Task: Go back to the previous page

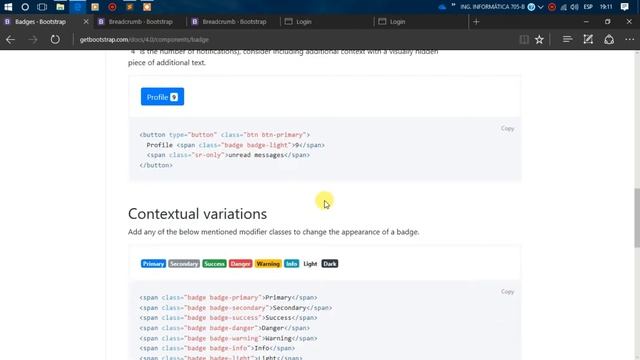Action: 11,40
